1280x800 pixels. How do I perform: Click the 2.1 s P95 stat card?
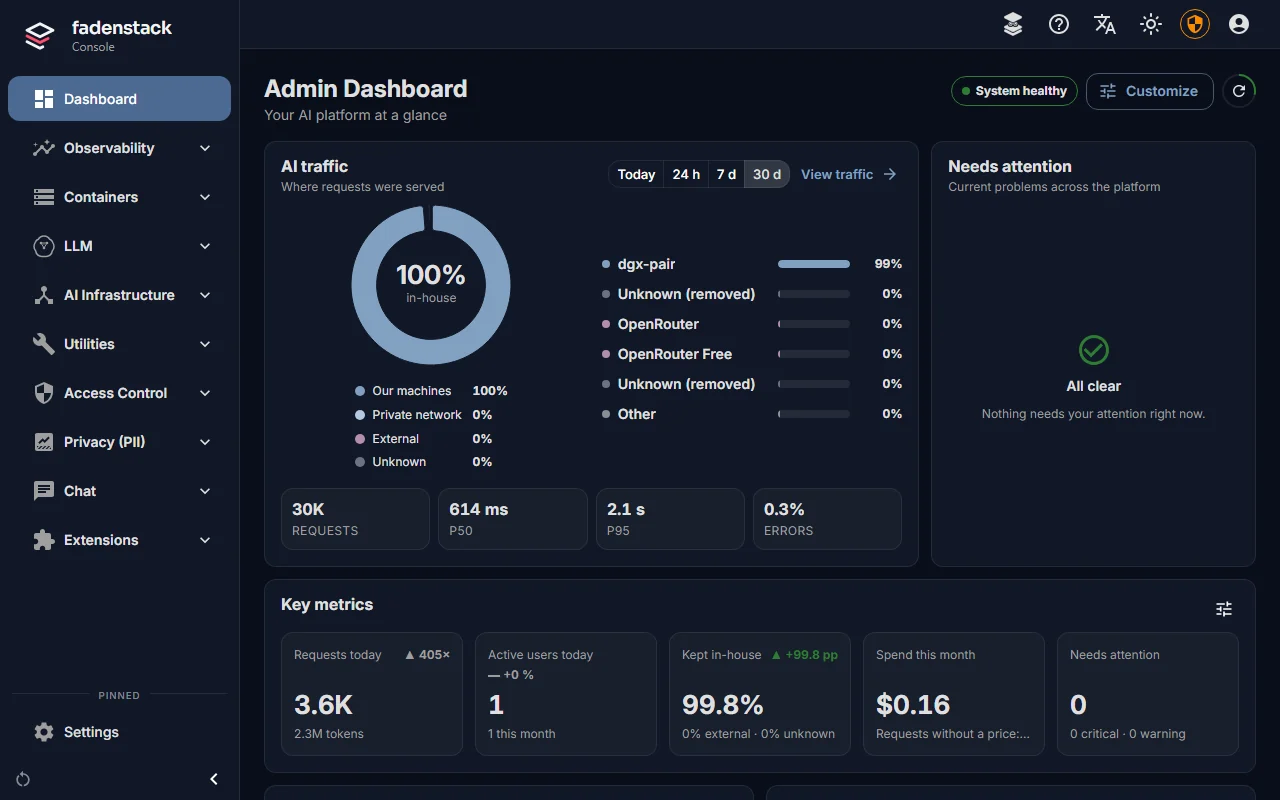coord(670,519)
